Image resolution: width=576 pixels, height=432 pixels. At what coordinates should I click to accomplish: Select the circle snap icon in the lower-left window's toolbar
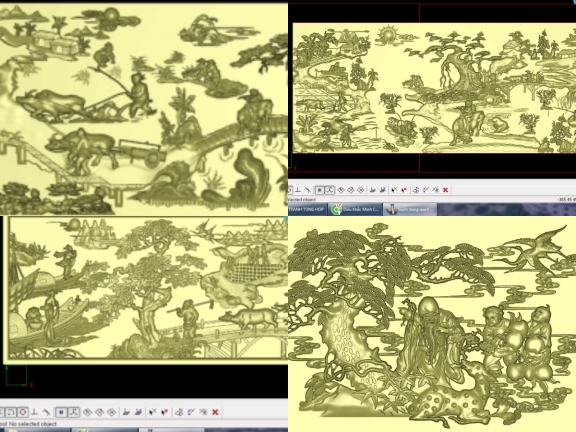(22, 412)
